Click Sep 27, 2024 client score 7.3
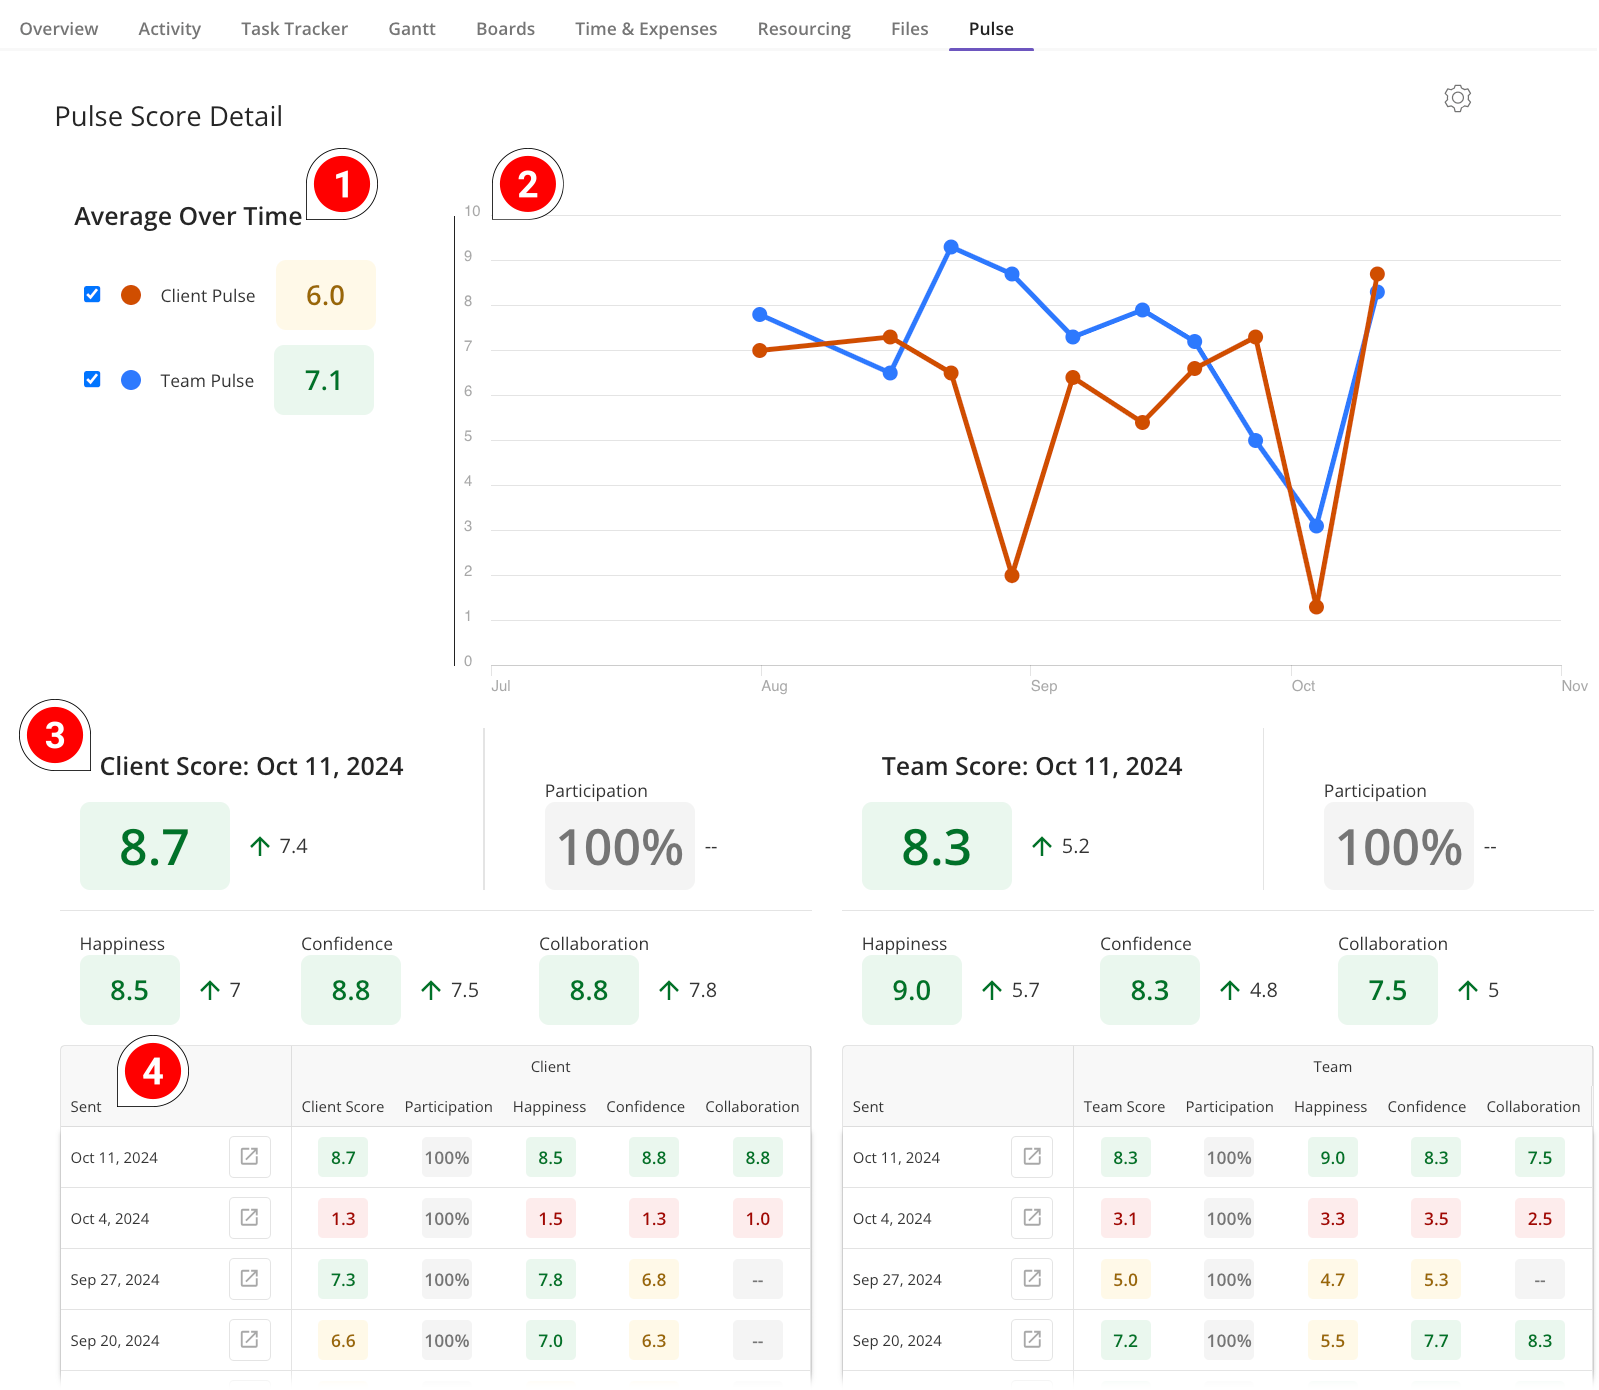The height and width of the screenshot is (1390, 1599). (343, 1279)
